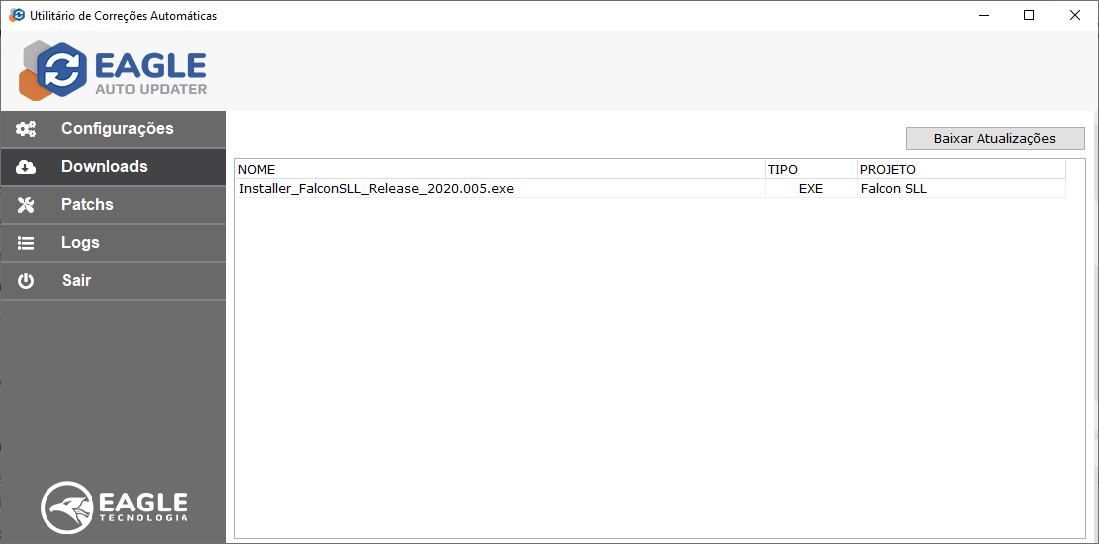
Task: Click the gears icon beside Configurações
Action: pos(27,129)
